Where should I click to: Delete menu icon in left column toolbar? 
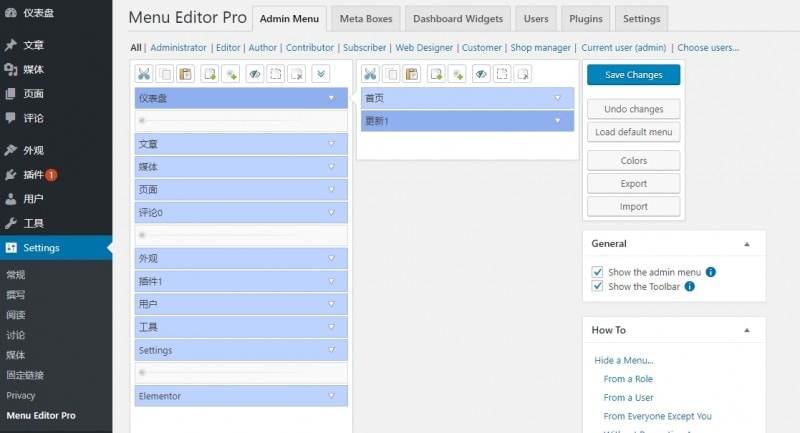pos(297,74)
